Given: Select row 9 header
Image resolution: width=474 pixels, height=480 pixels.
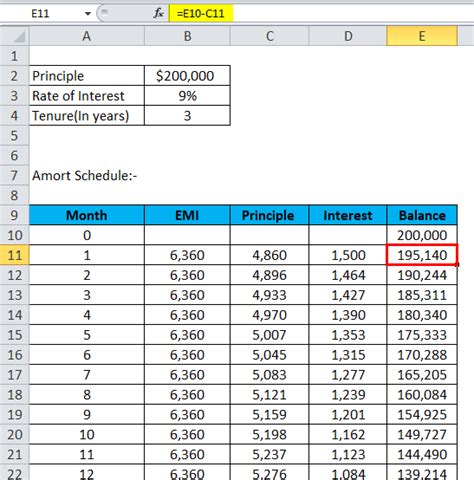Looking at the screenshot, I should pyautogui.click(x=14, y=215).
